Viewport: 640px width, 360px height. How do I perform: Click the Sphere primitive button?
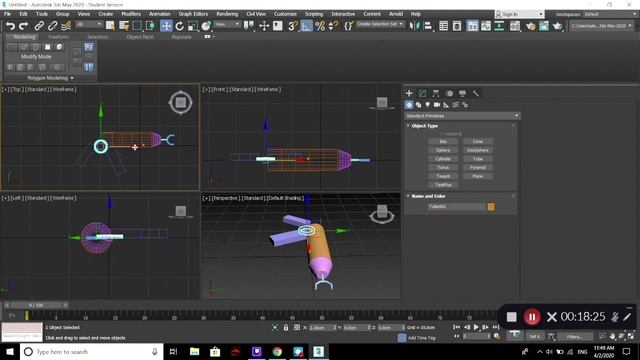click(443, 150)
